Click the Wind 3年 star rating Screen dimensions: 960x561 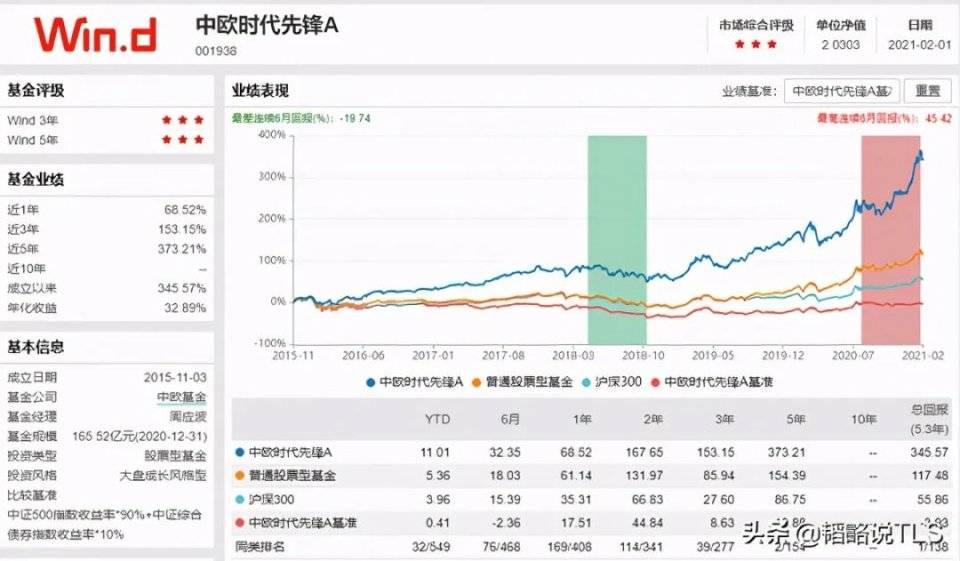(x=182, y=120)
